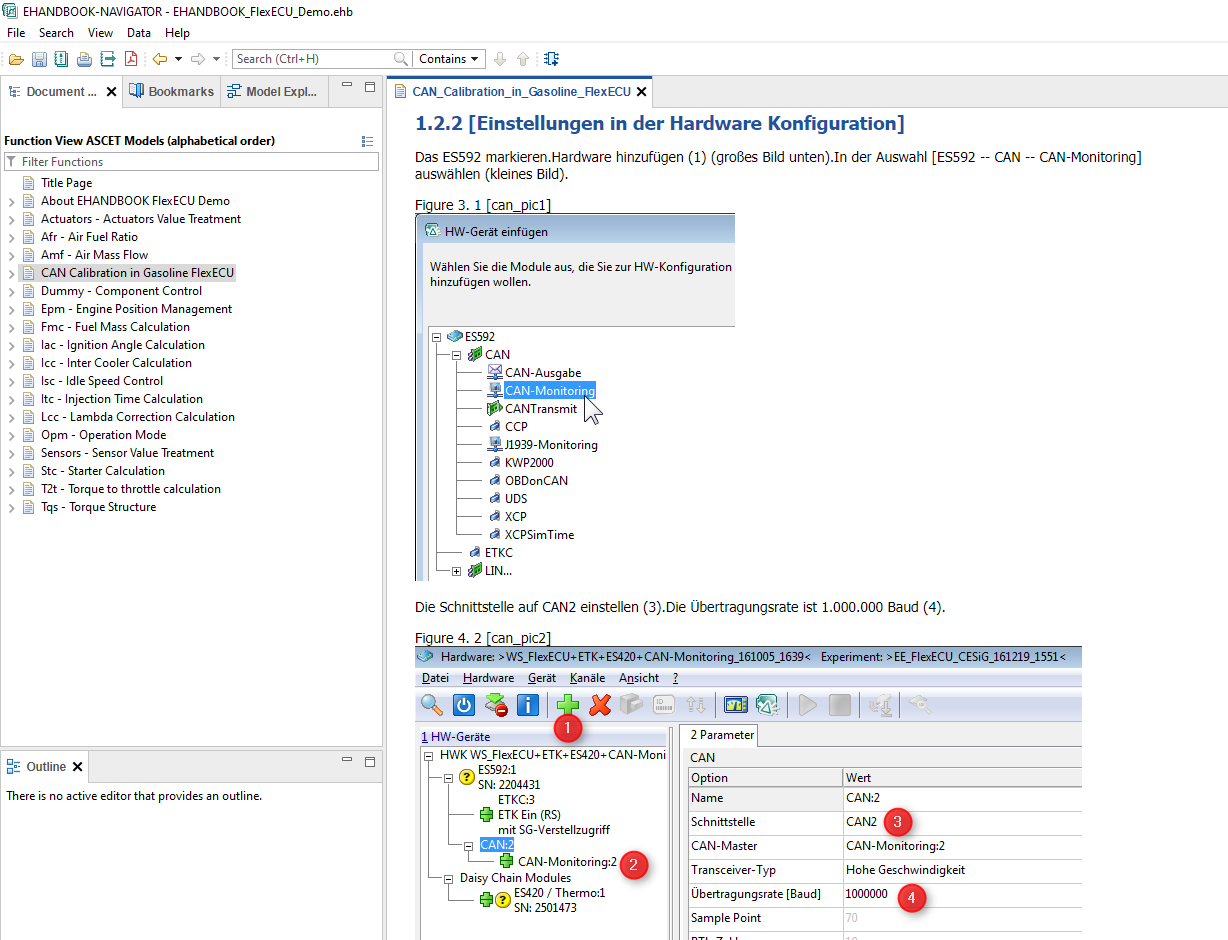Select Isc - Idle Speed Control item
This screenshot has height=940, width=1228.
pos(102,381)
